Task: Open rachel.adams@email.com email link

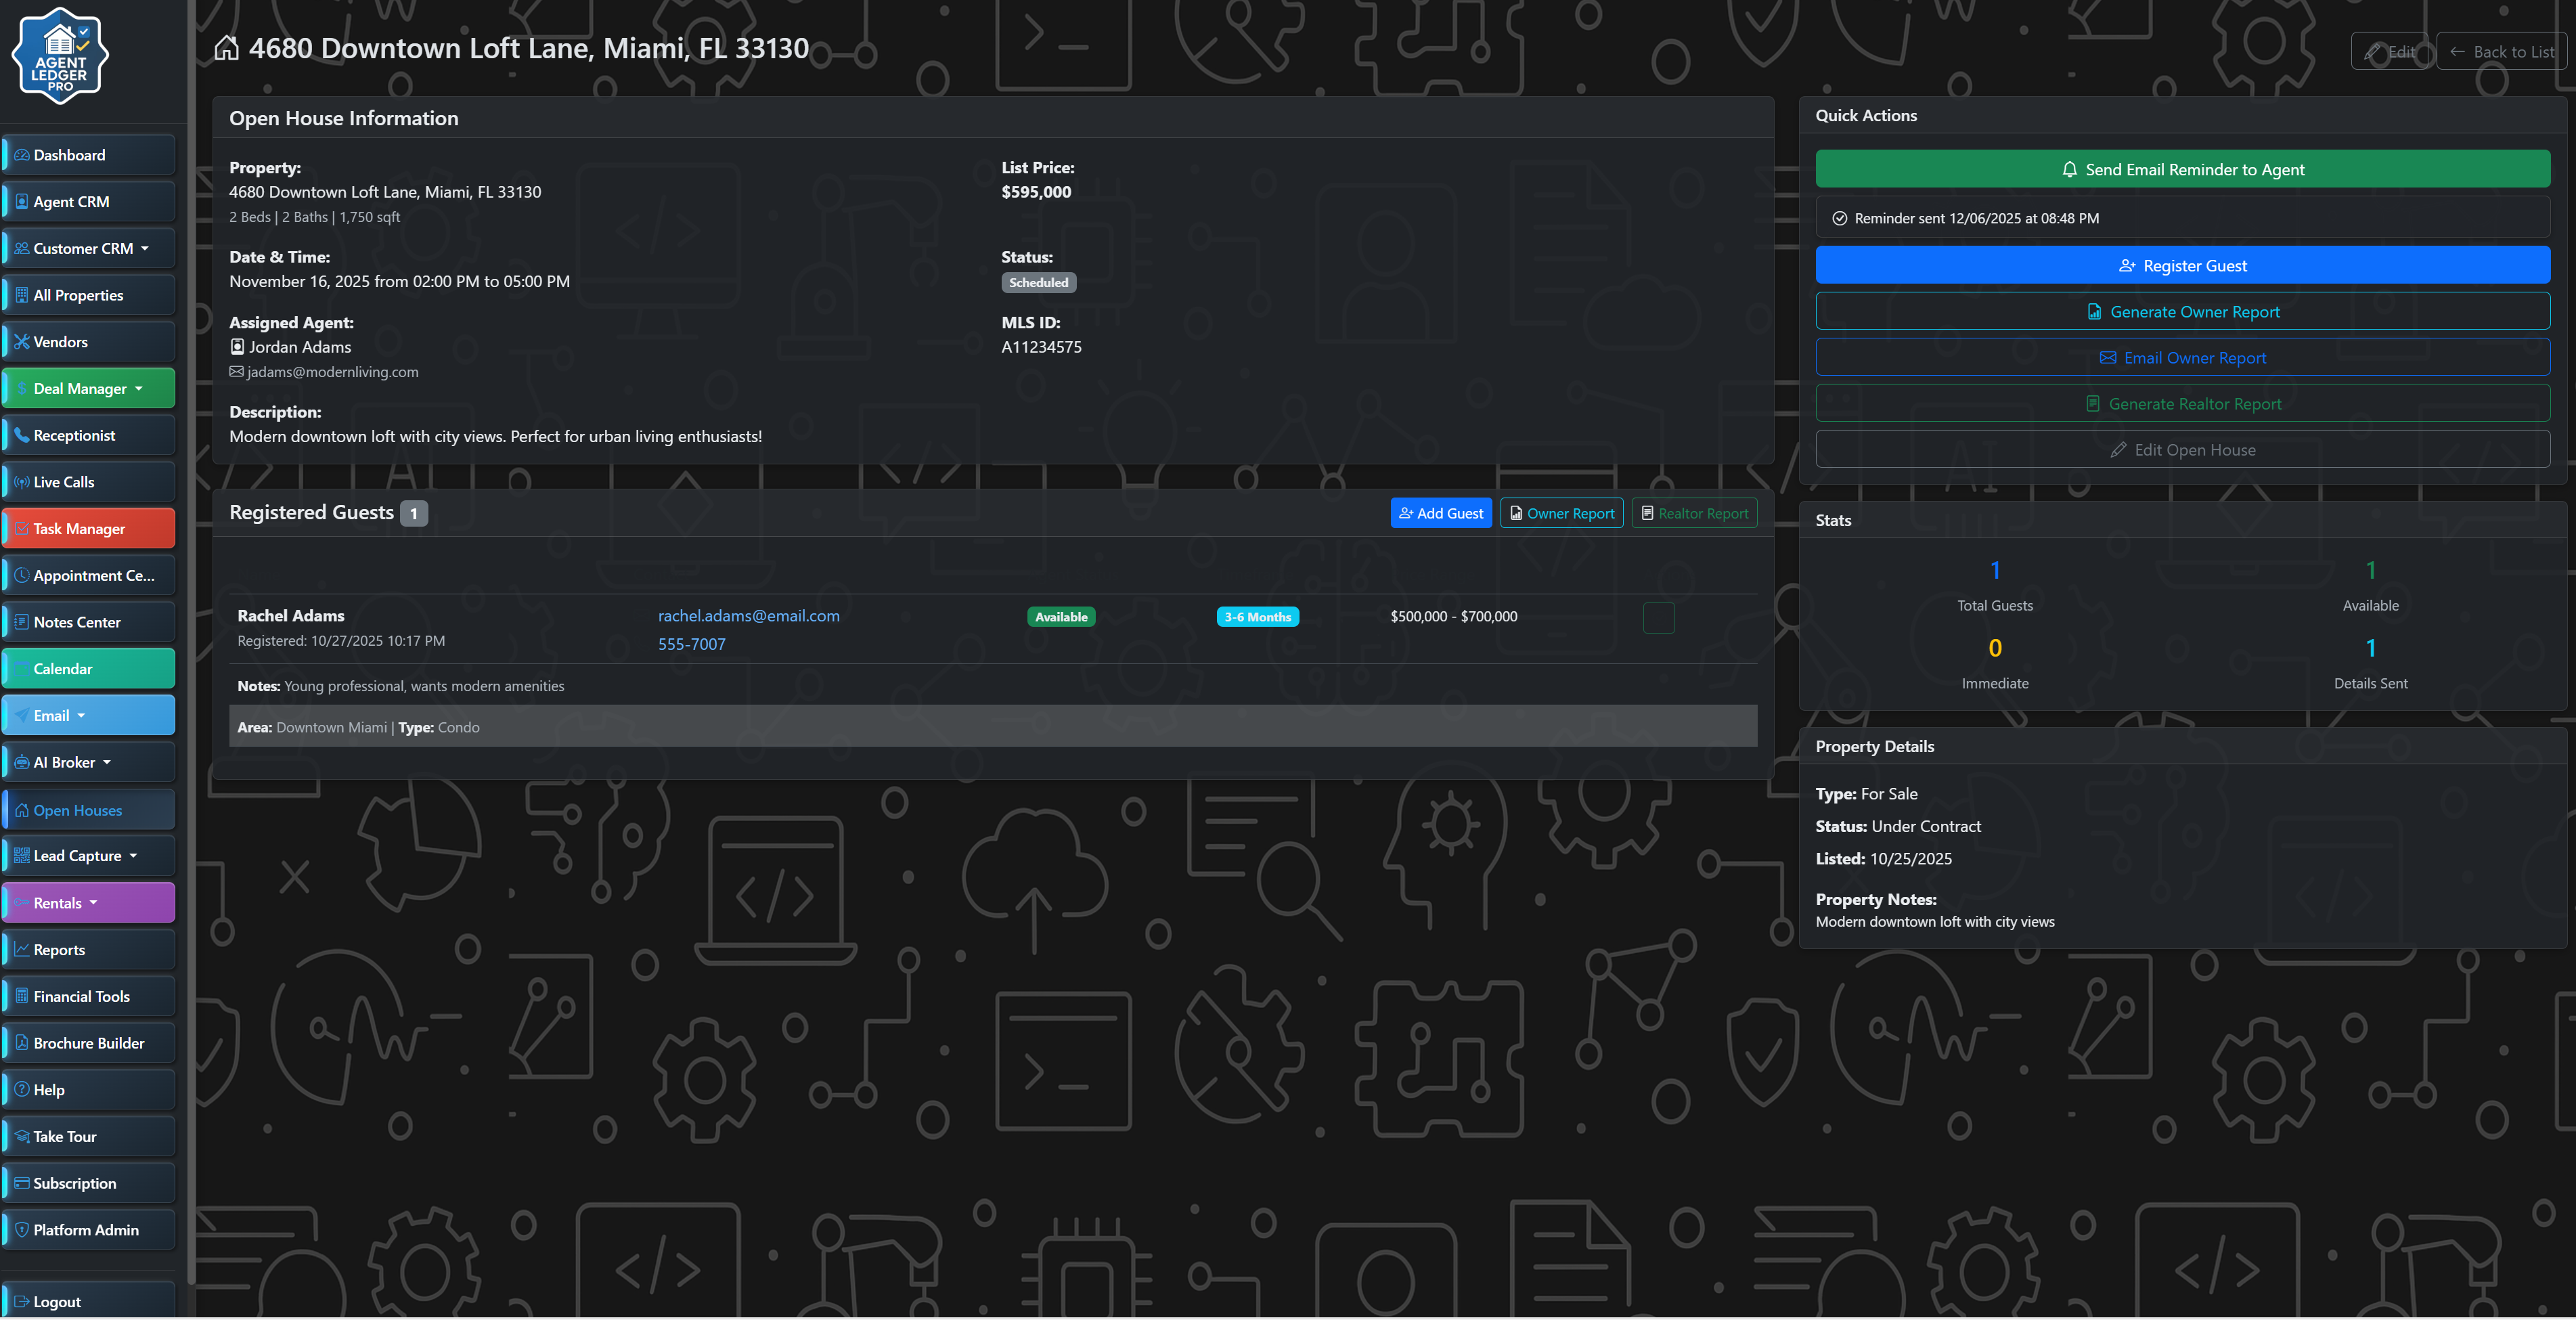Action: click(x=748, y=616)
